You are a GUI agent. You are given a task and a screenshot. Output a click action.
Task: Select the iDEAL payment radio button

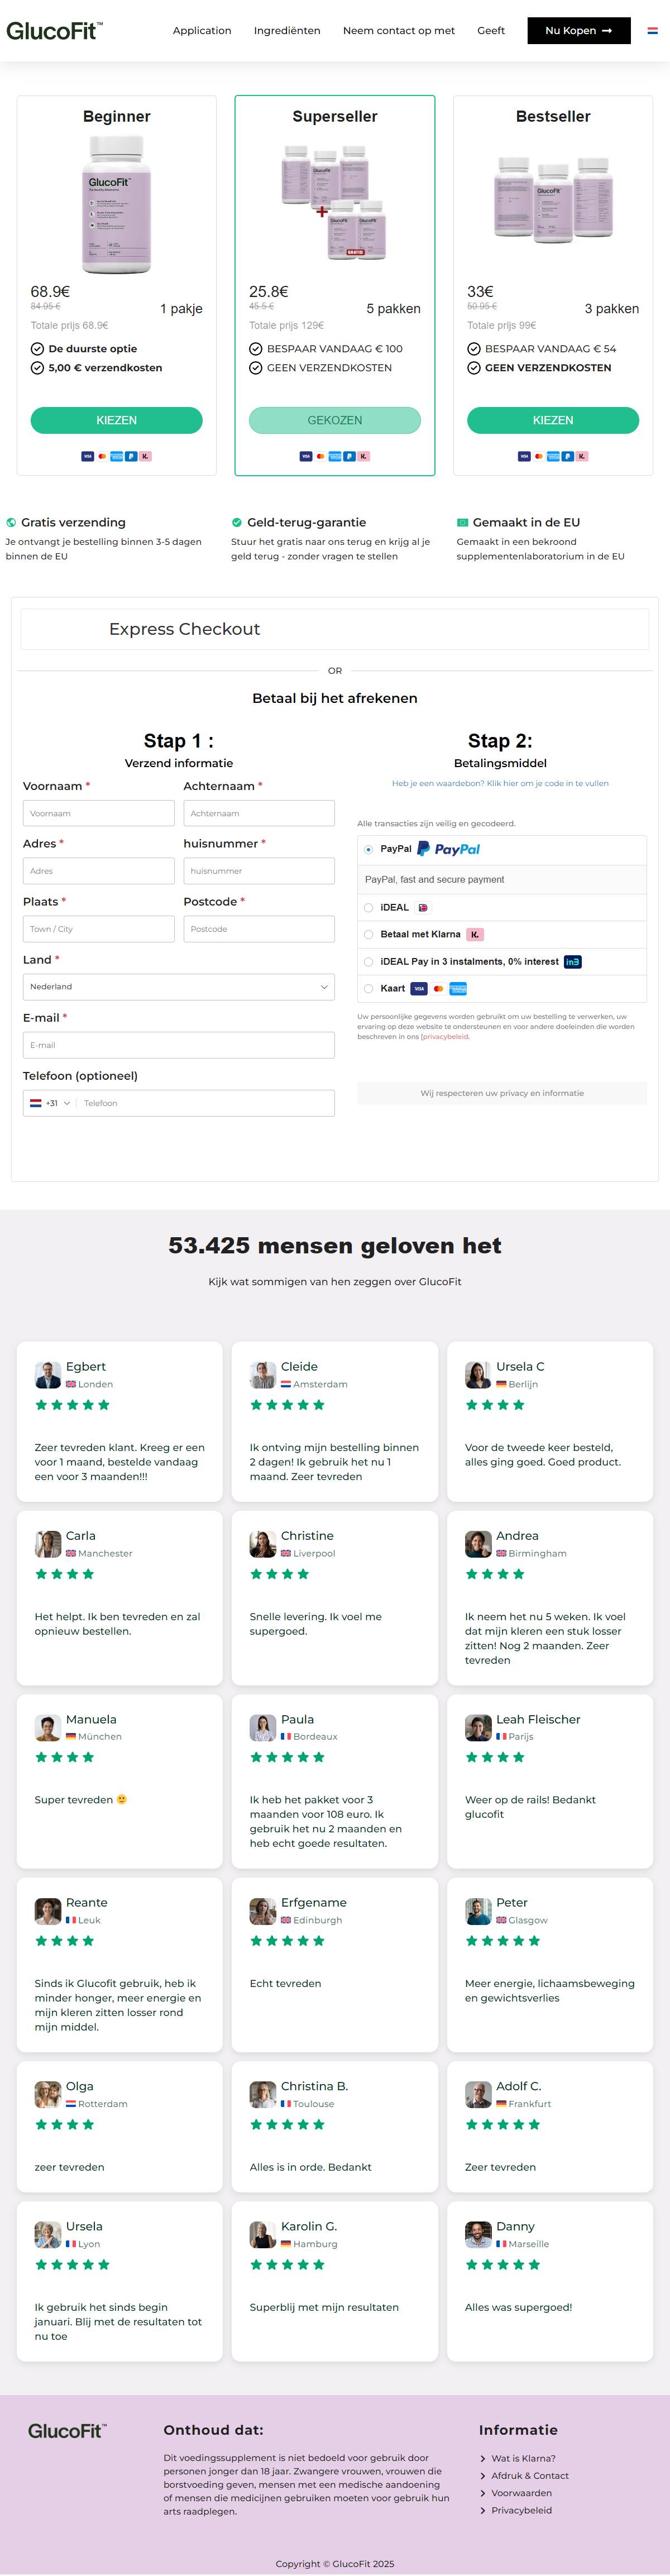point(369,908)
